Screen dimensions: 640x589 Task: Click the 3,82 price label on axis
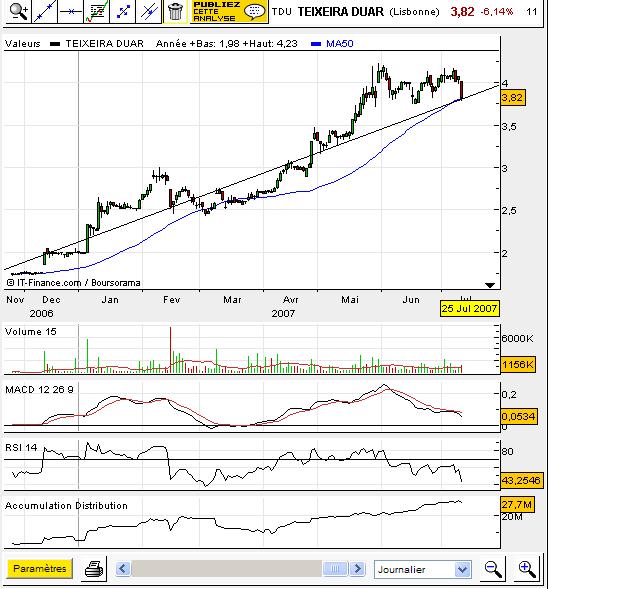pos(511,97)
